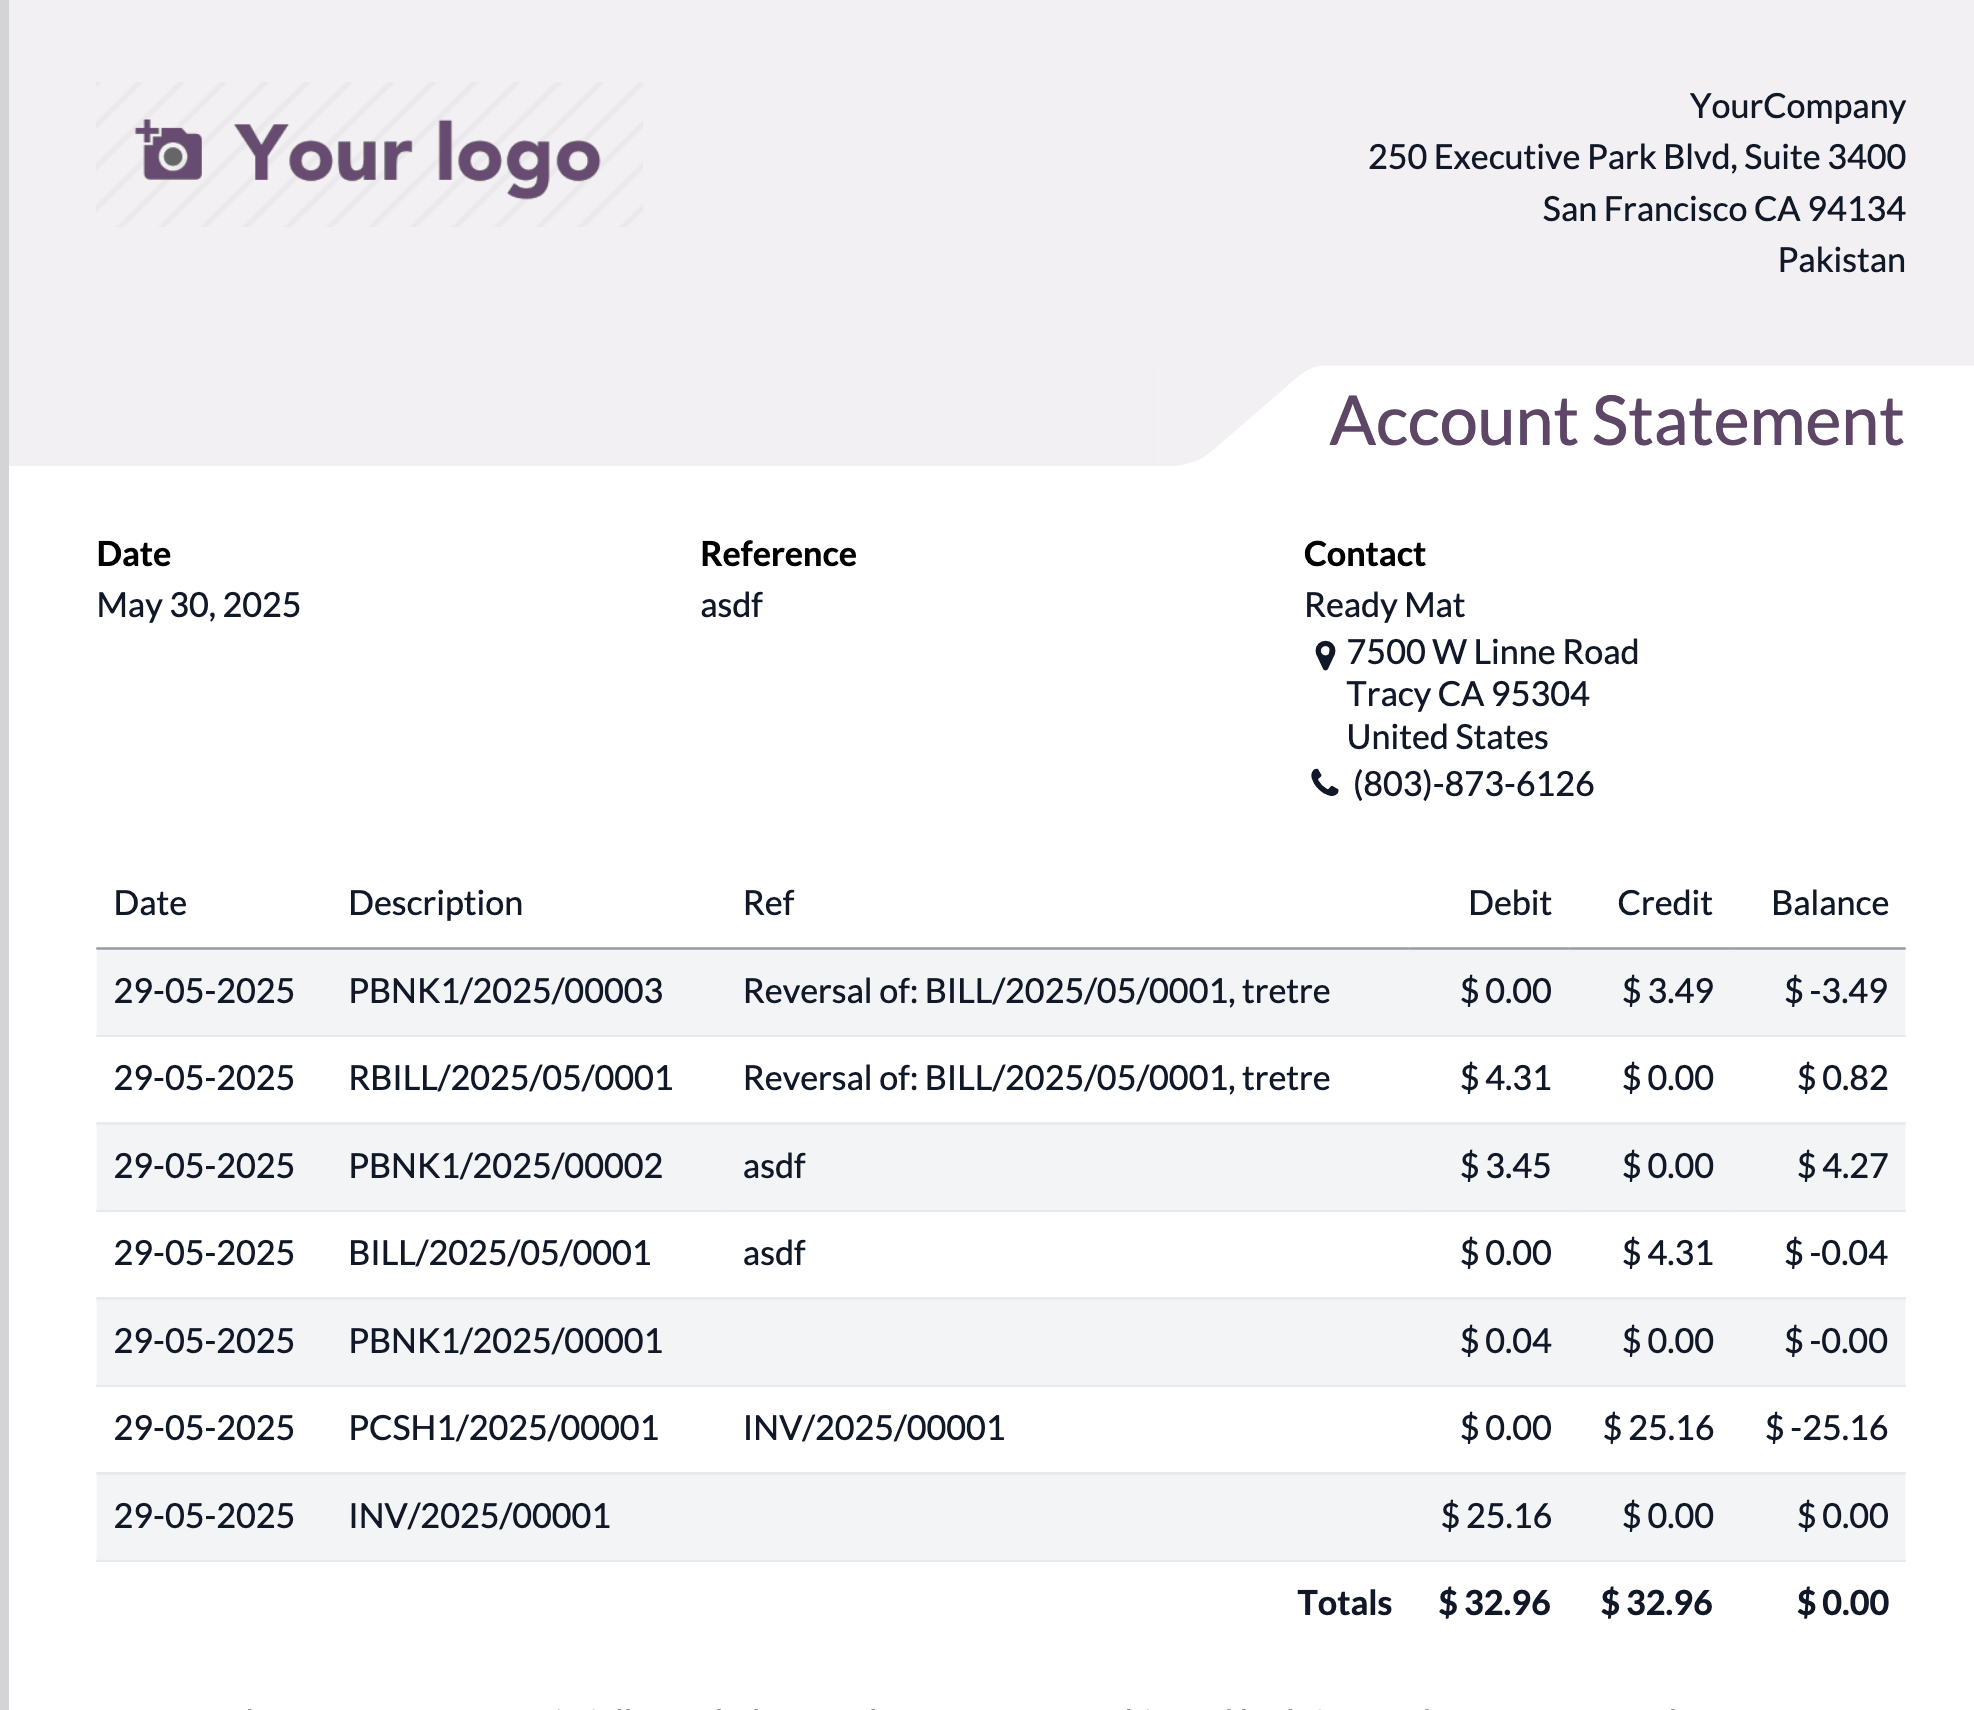The height and width of the screenshot is (1710, 1974).
Task: Click the $ -25.16 balance value
Action: tap(1825, 1428)
